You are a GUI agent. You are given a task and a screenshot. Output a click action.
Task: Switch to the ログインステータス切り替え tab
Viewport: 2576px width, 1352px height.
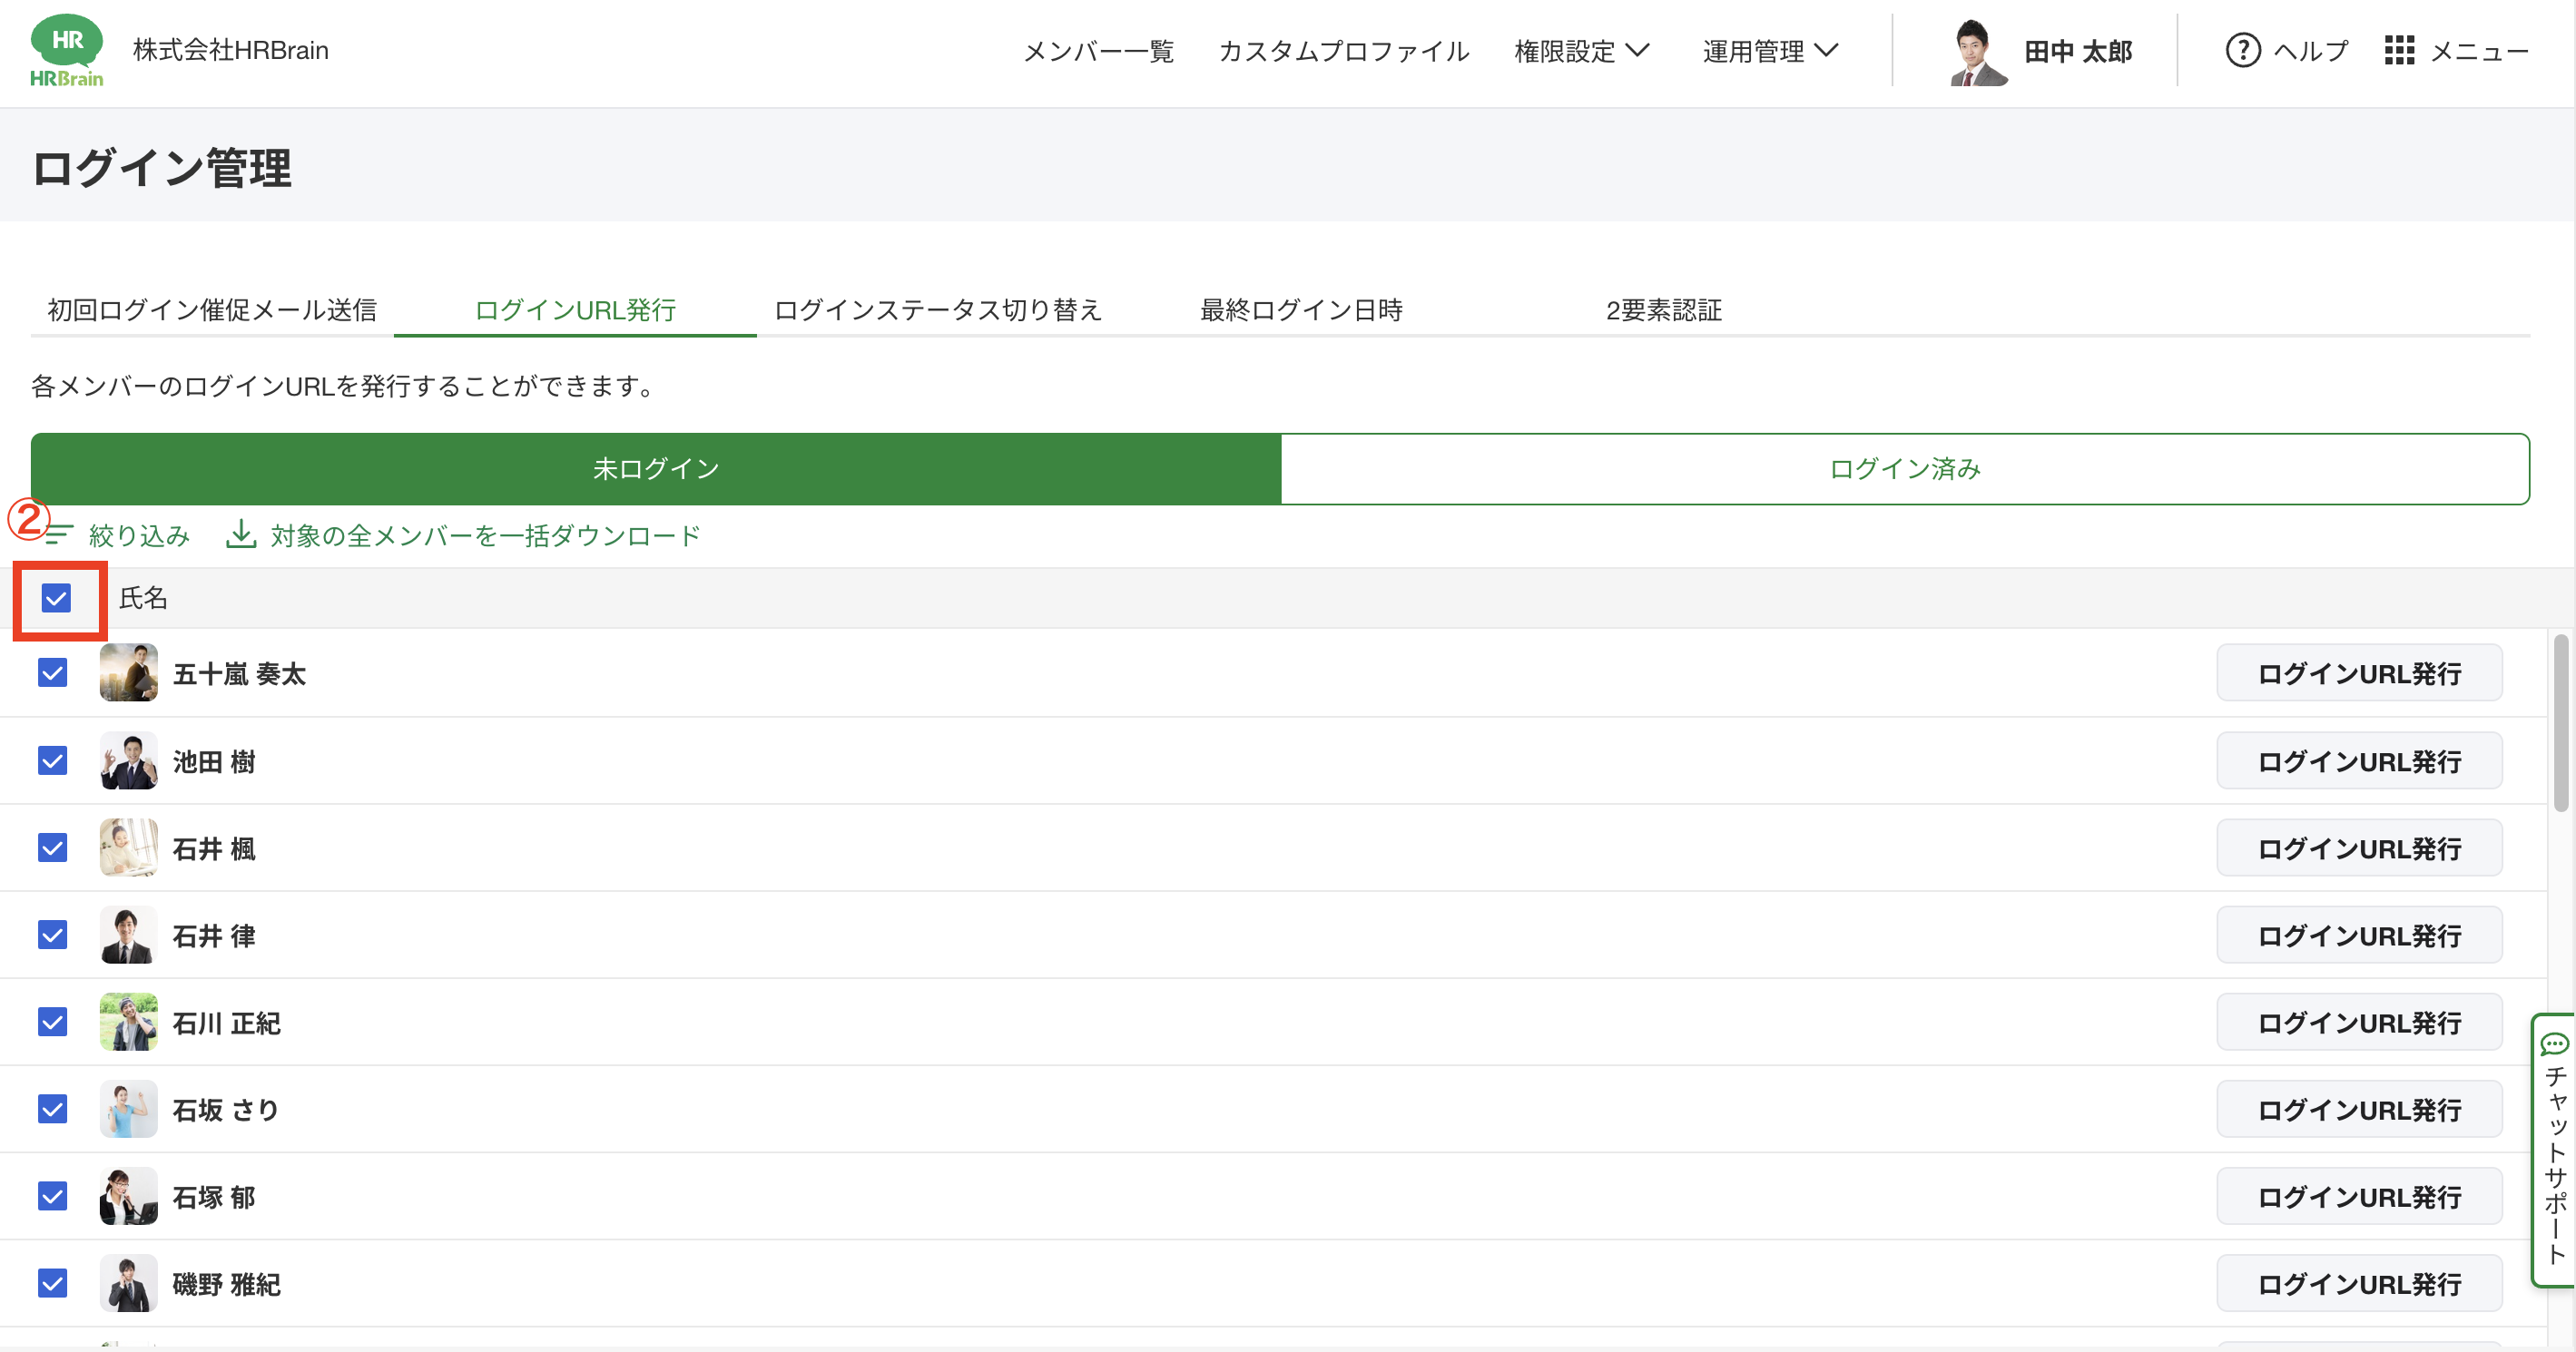937,310
